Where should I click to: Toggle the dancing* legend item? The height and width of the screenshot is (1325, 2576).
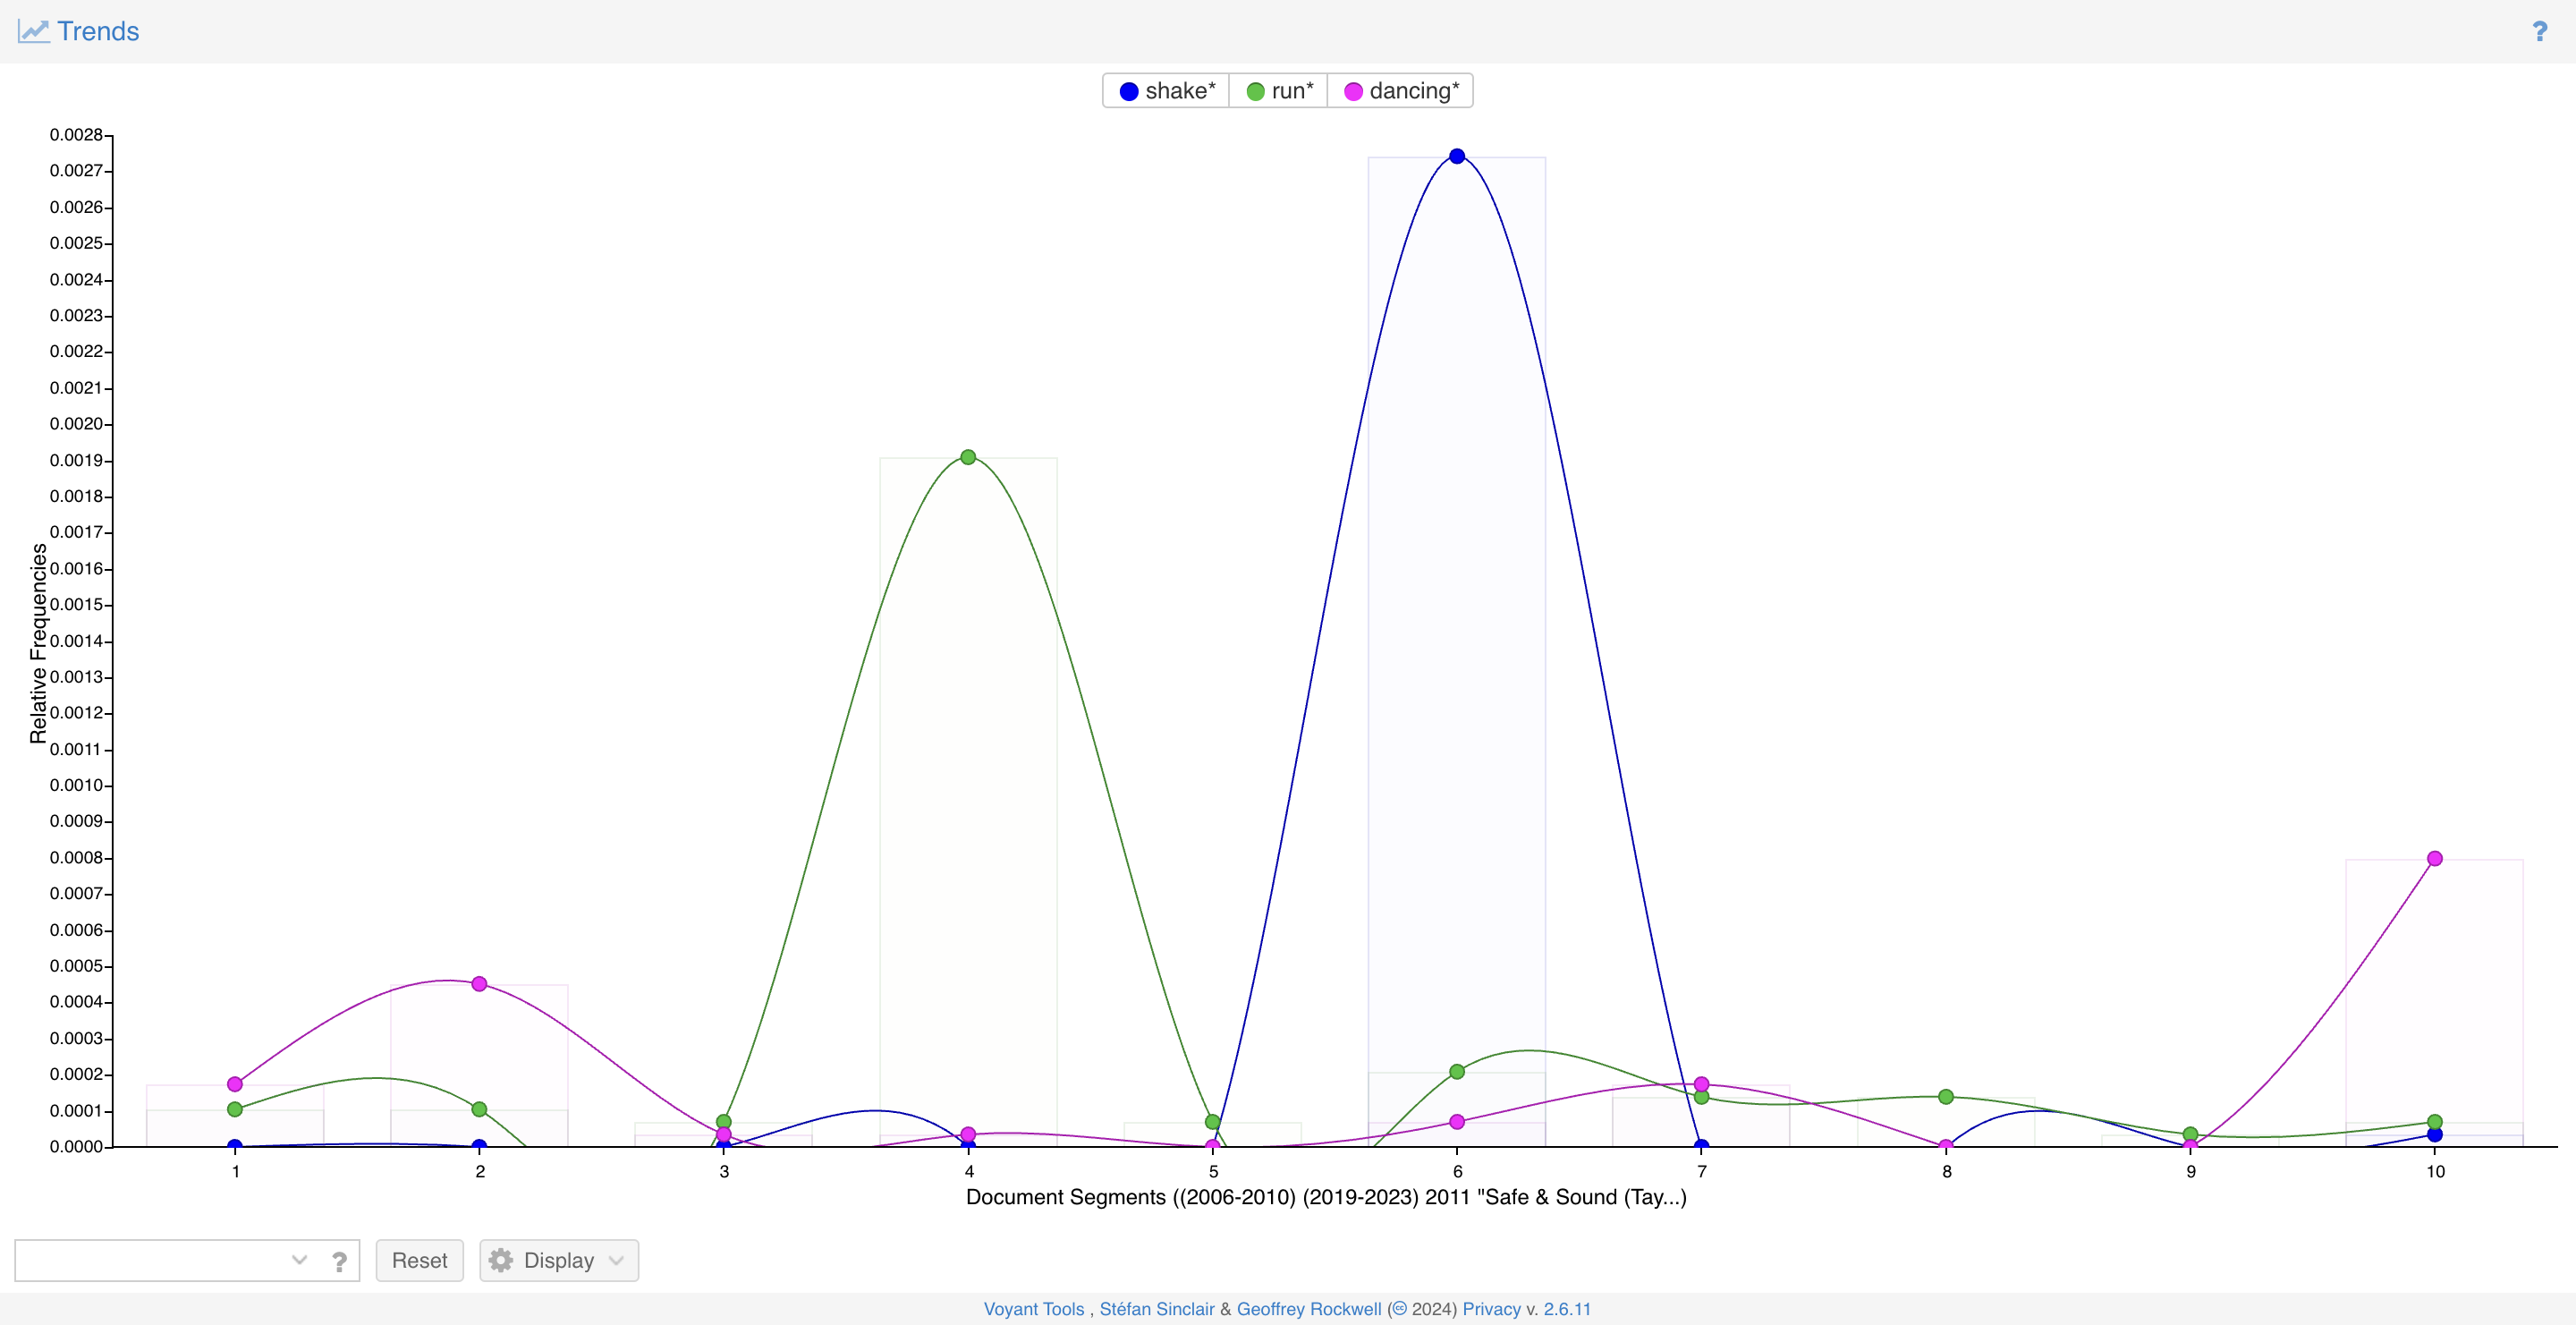tap(1401, 91)
